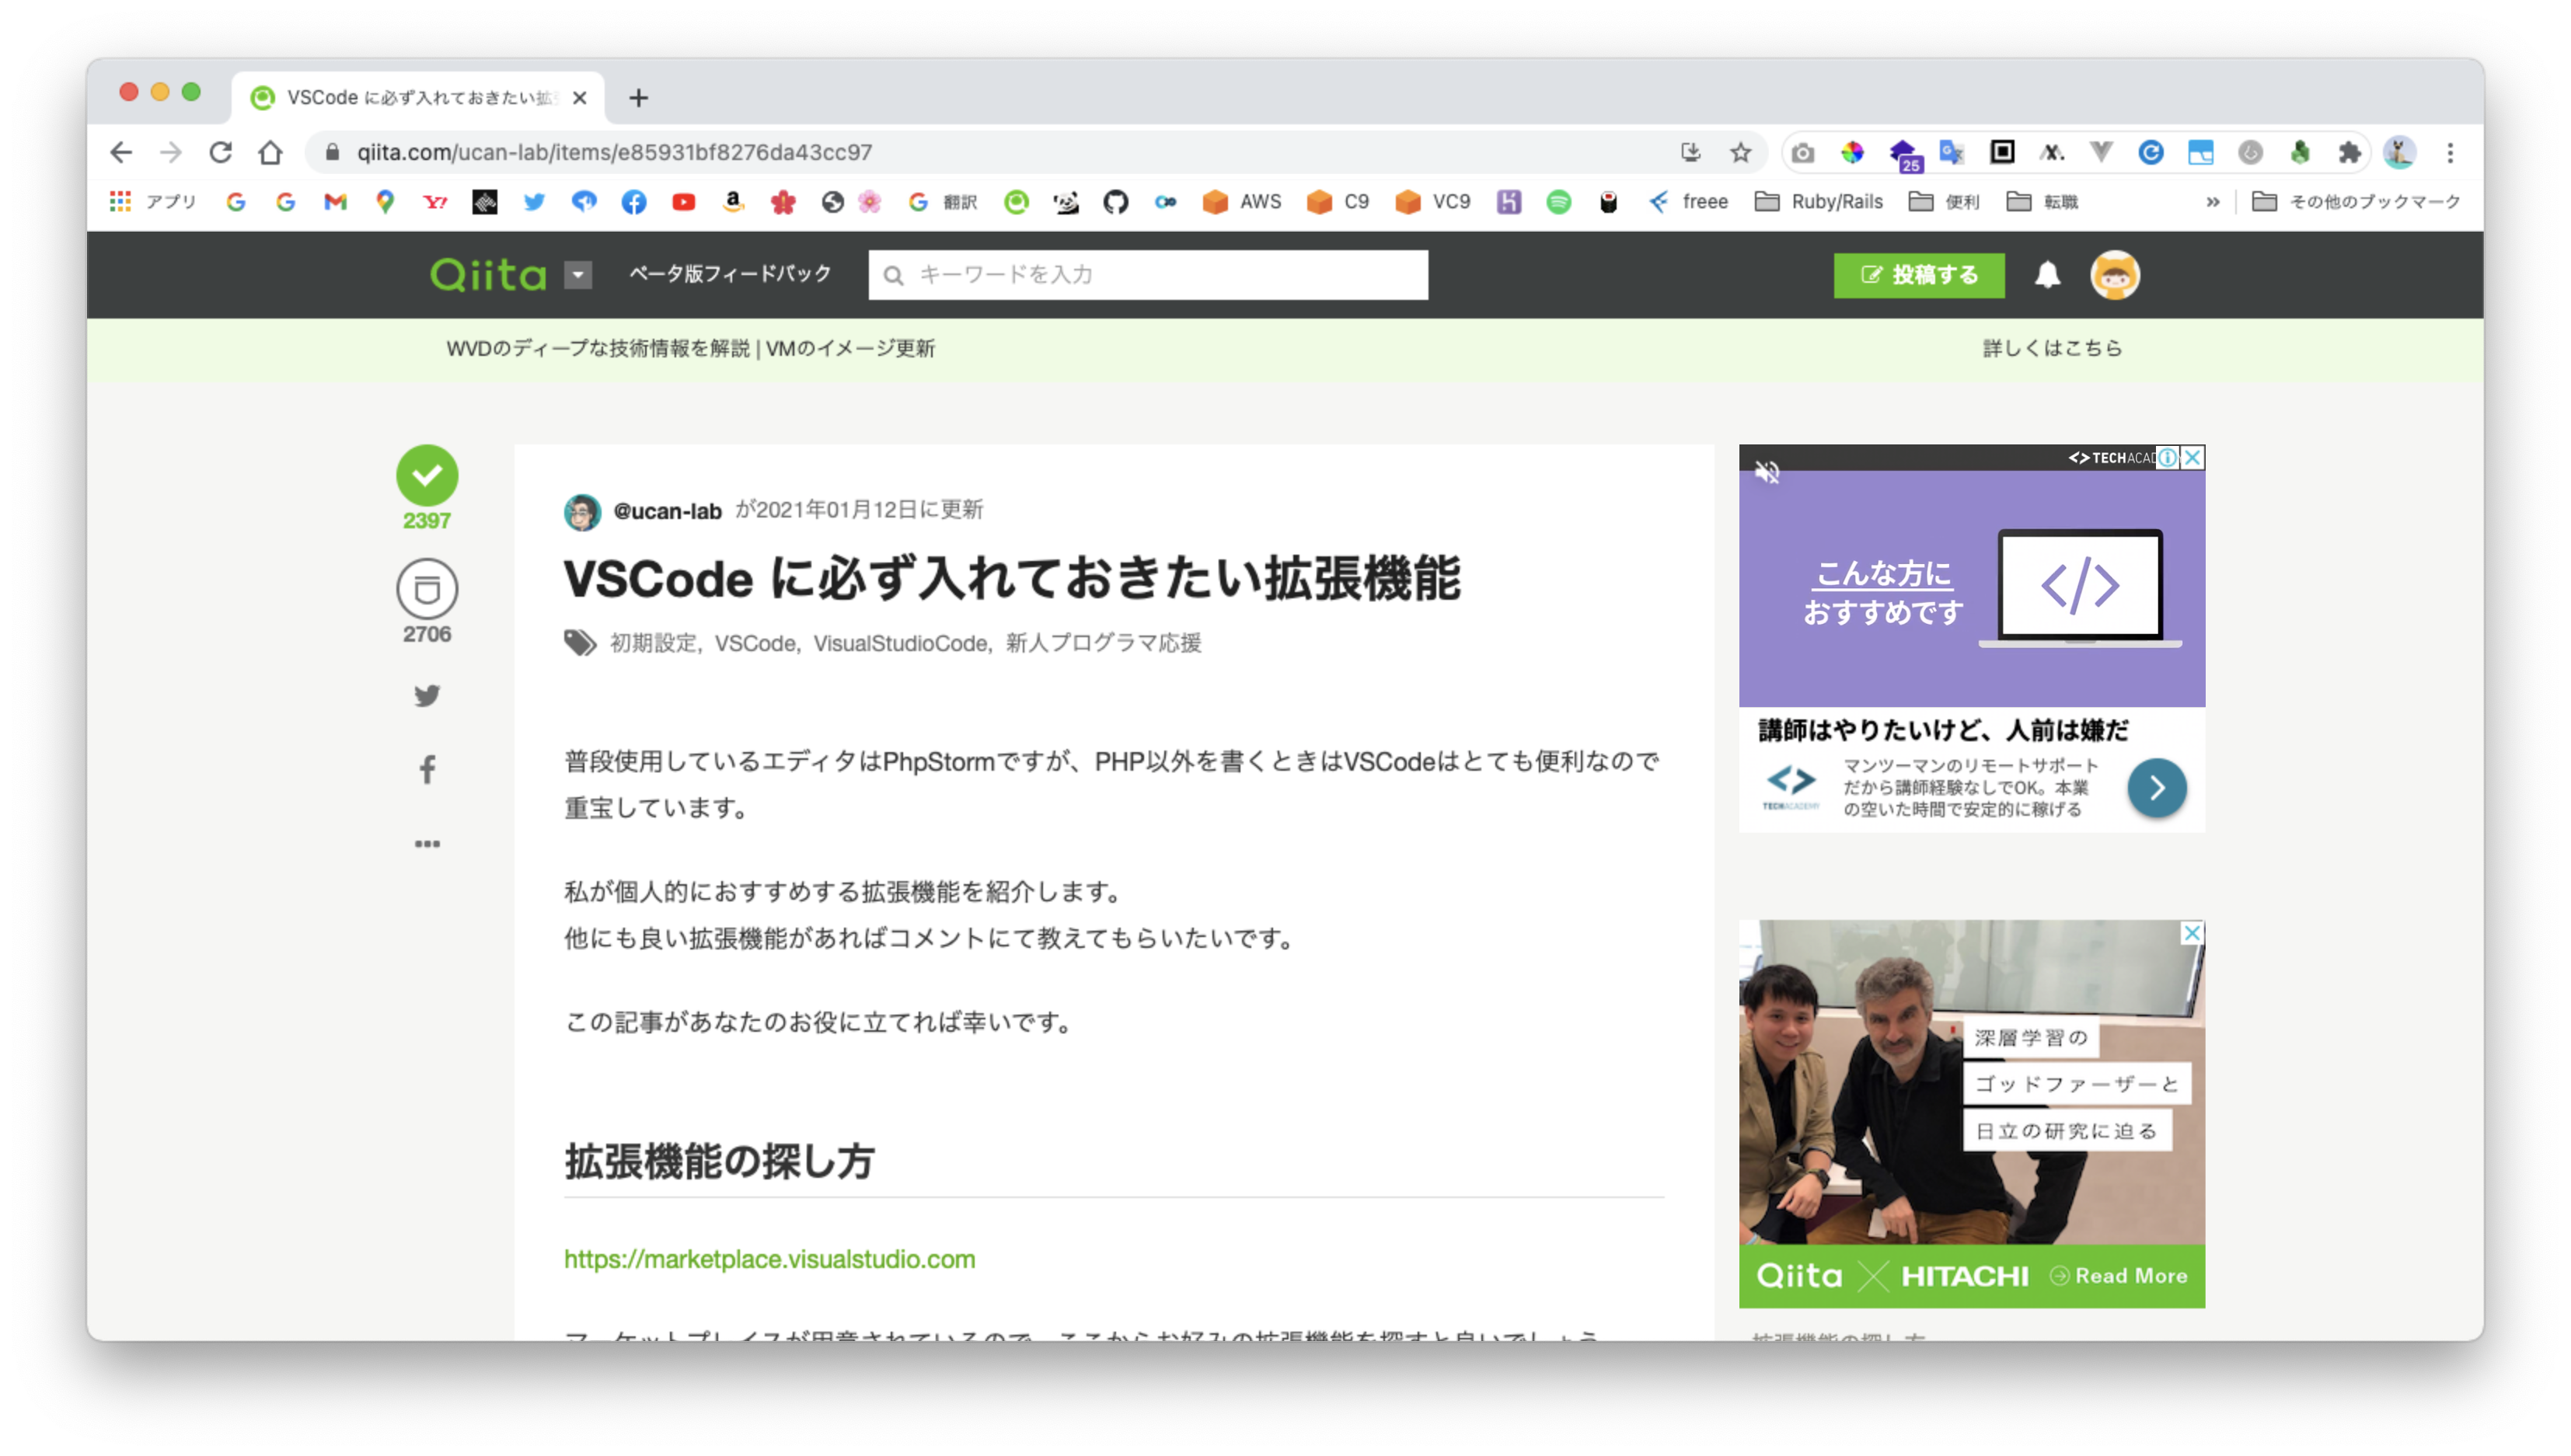Viewport: 2571px width, 1456px height.
Task: Open the Google Translate extension icon
Action: tap(1950, 152)
